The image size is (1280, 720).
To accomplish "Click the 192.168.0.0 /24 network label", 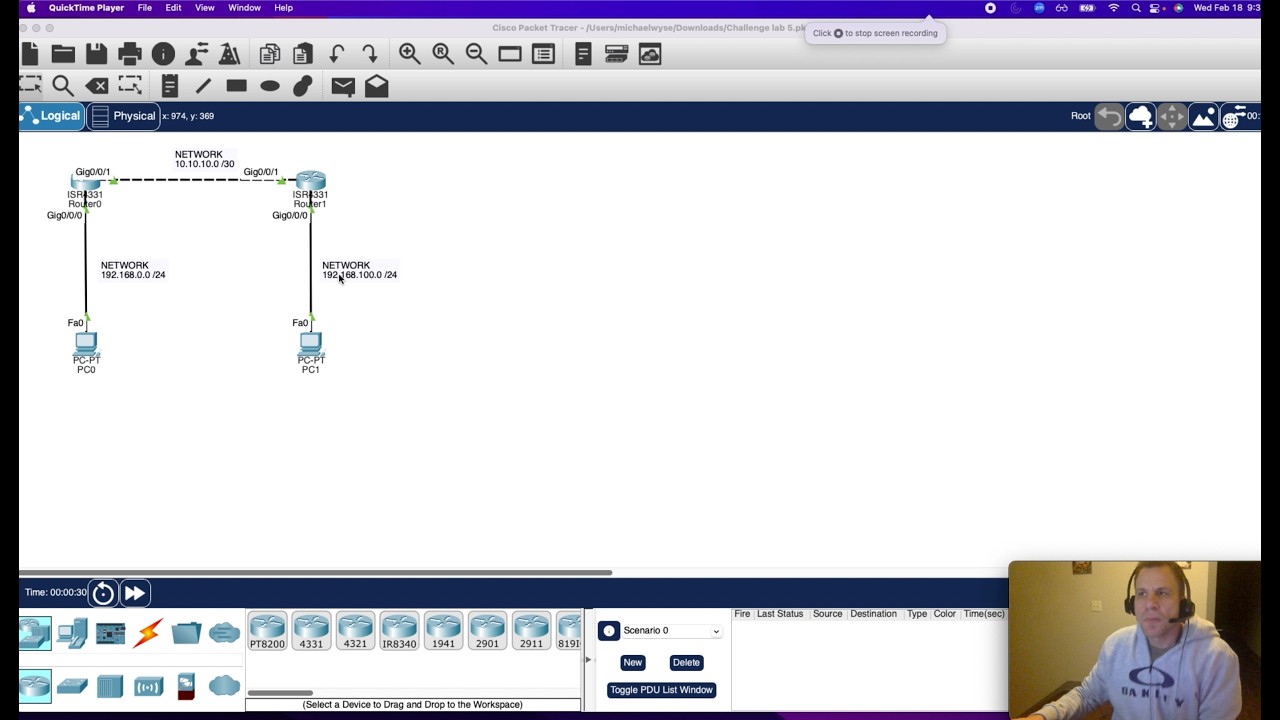I will (133, 275).
